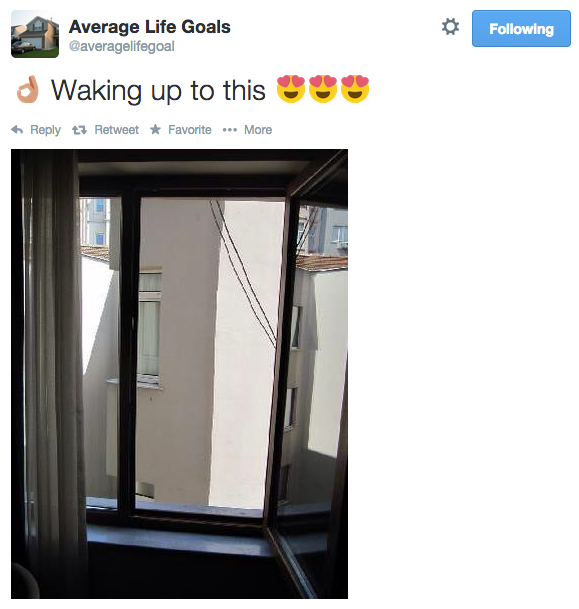Click the reply arrow icon
579x609 pixels.
[17, 129]
